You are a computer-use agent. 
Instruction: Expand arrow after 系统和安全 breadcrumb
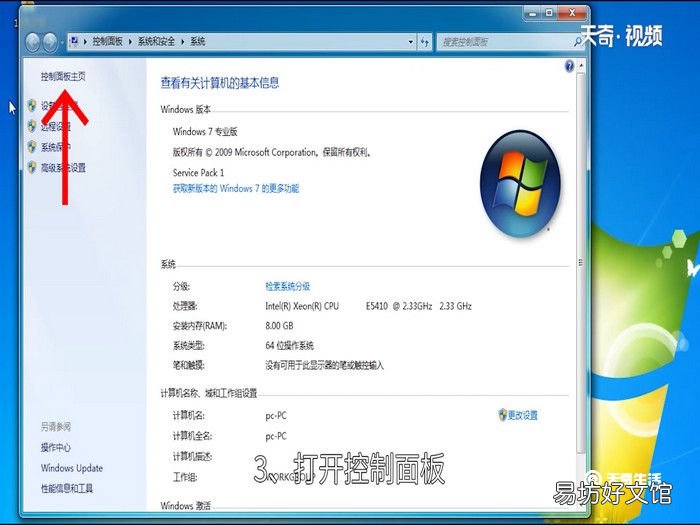183,42
